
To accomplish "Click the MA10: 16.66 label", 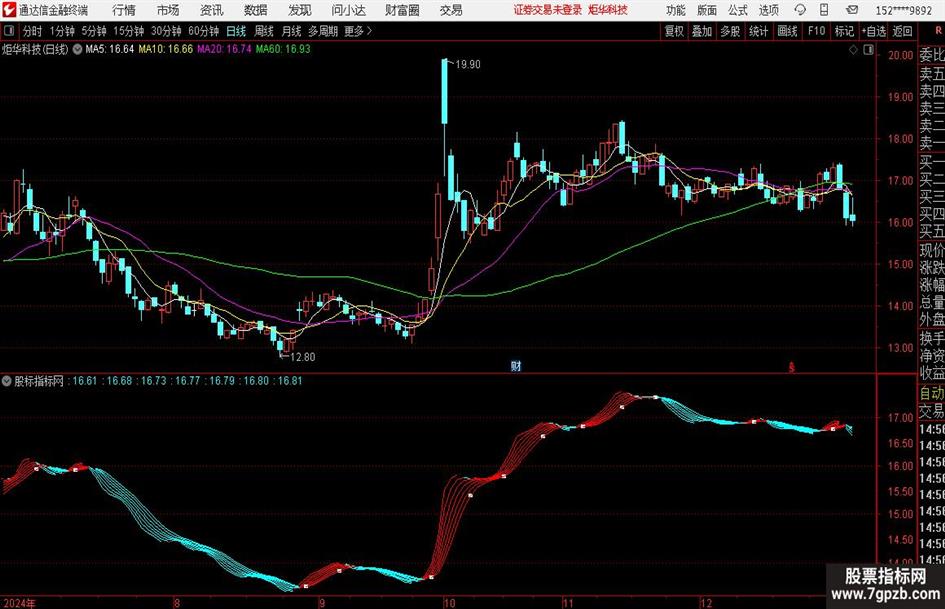I will [x=166, y=49].
